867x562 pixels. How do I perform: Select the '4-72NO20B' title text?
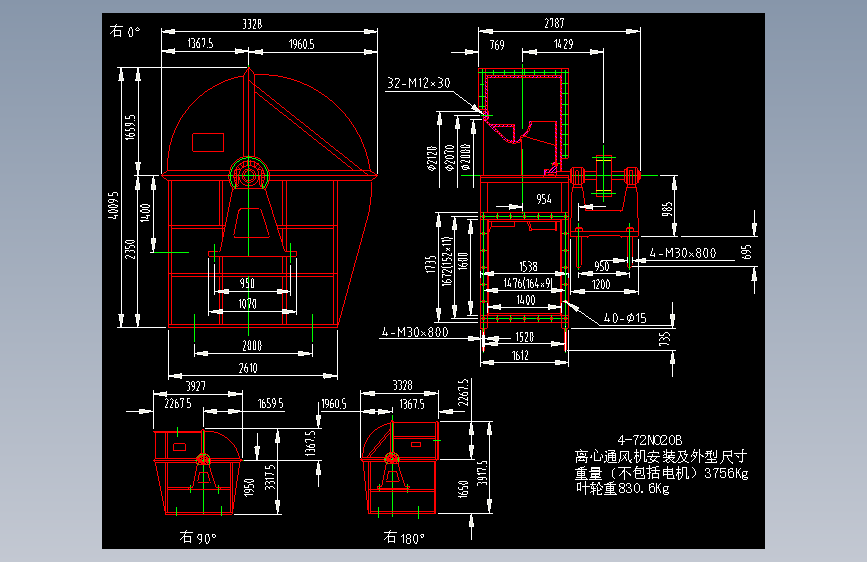[x=650, y=440]
